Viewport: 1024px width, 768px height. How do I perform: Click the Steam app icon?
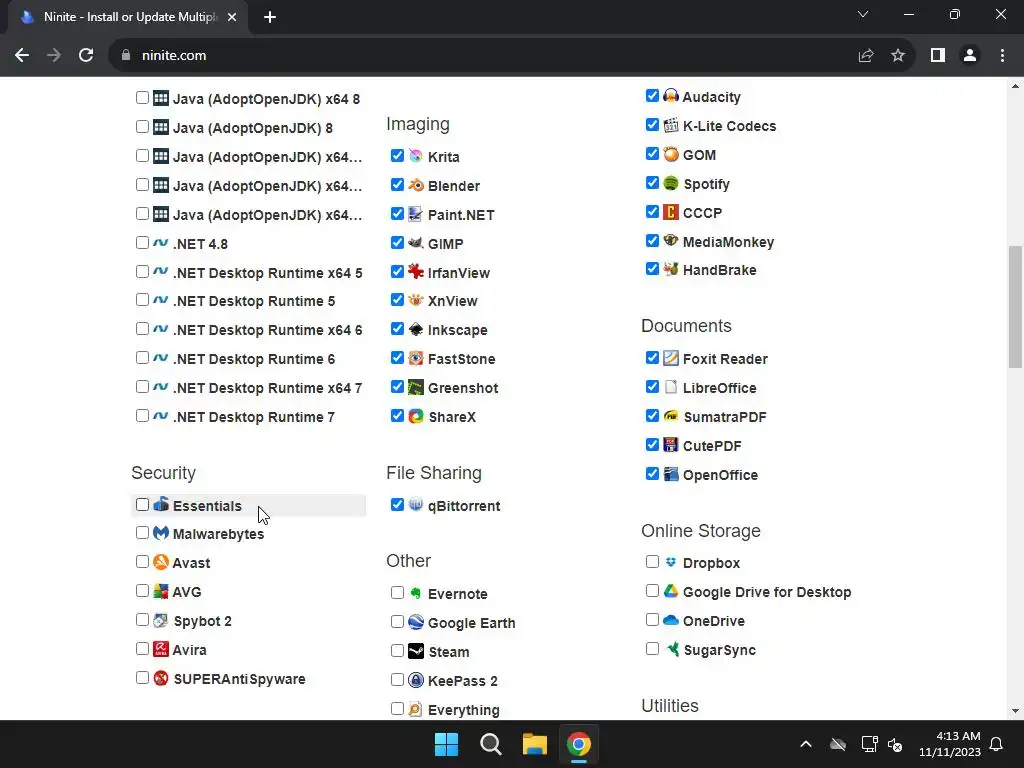pyautogui.click(x=415, y=651)
